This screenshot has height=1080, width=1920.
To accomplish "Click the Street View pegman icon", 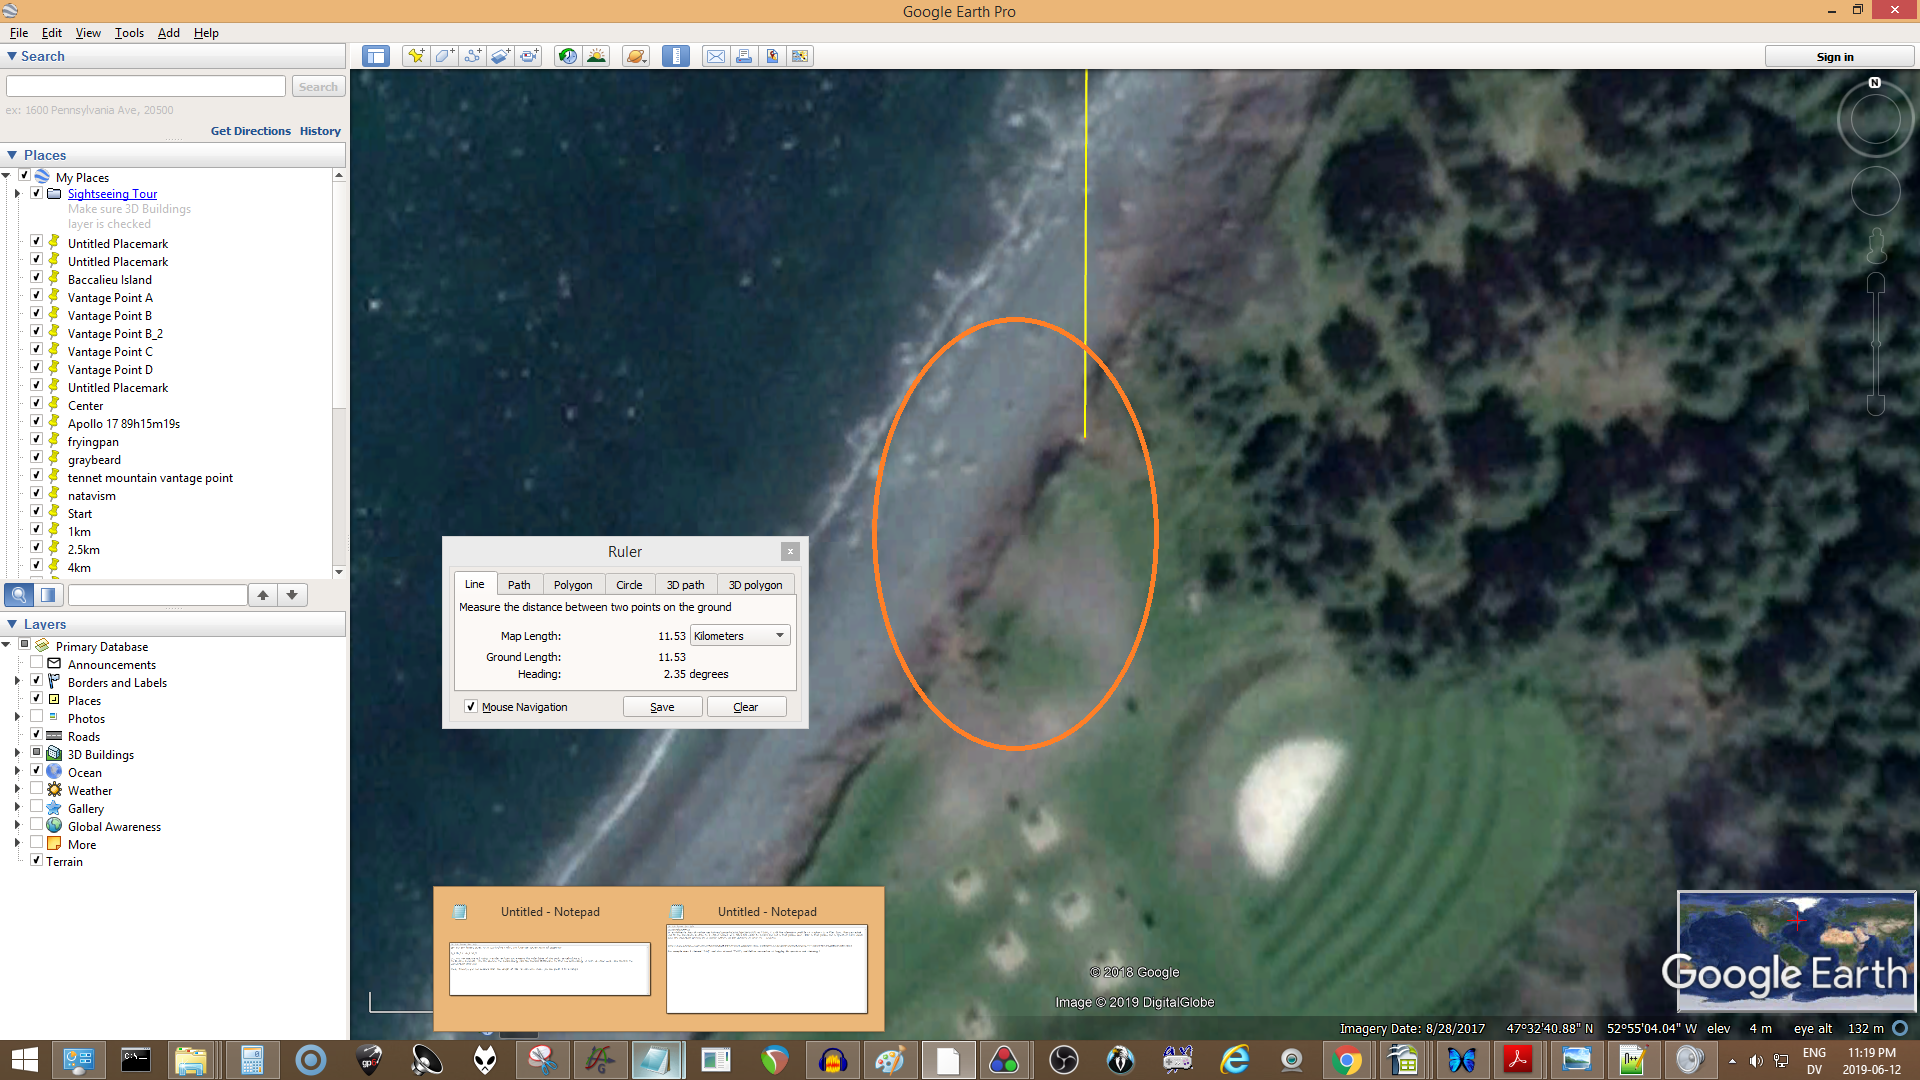I will [x=1876, y=245].
